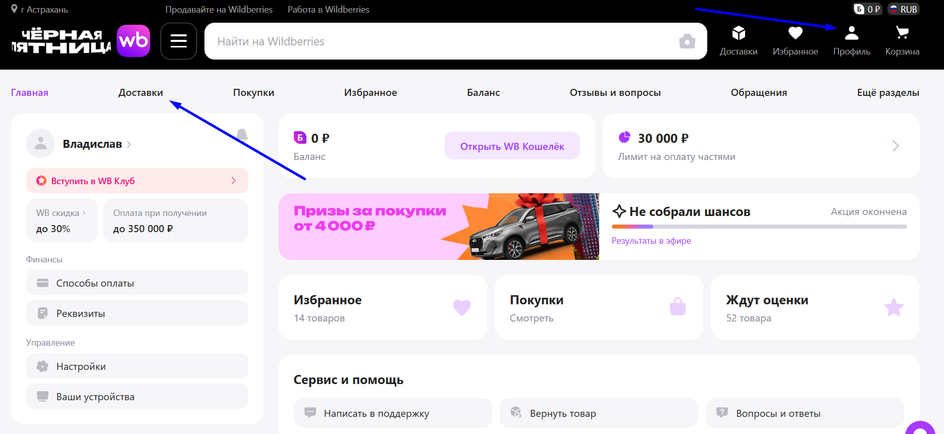The width and height of the screenshot is (944, 434).
Task: Follow Работа в Wildberries link
Action: 329,10
